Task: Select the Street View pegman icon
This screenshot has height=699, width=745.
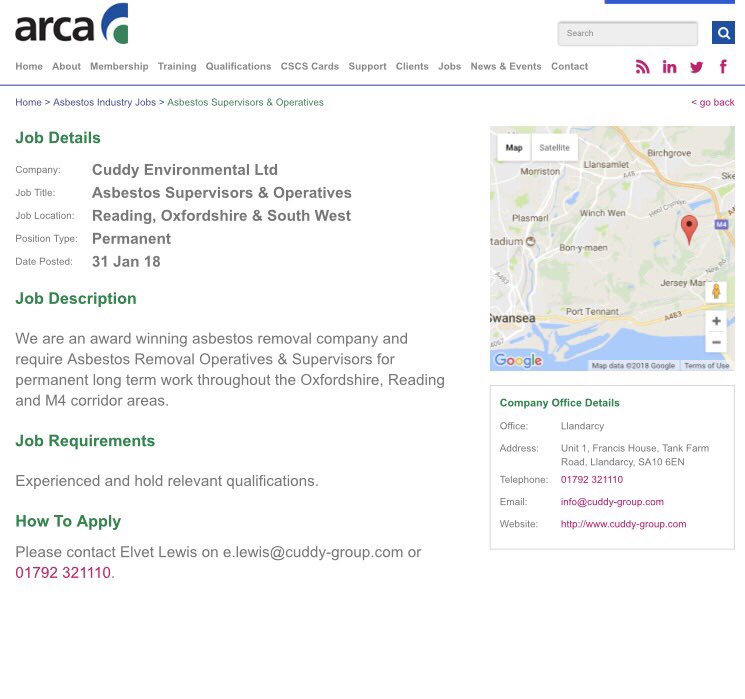Action: pos(716,291)
